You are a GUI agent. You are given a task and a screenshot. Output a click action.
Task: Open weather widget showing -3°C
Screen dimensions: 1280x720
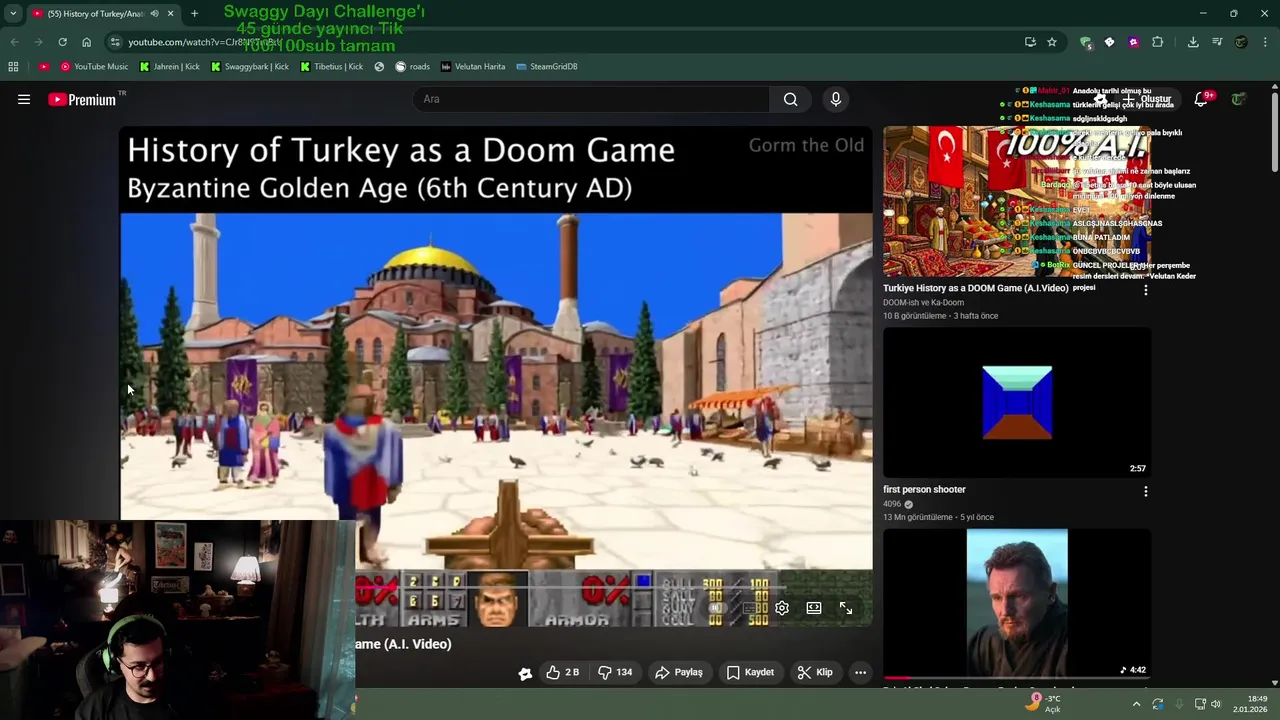coord(1044,704)
